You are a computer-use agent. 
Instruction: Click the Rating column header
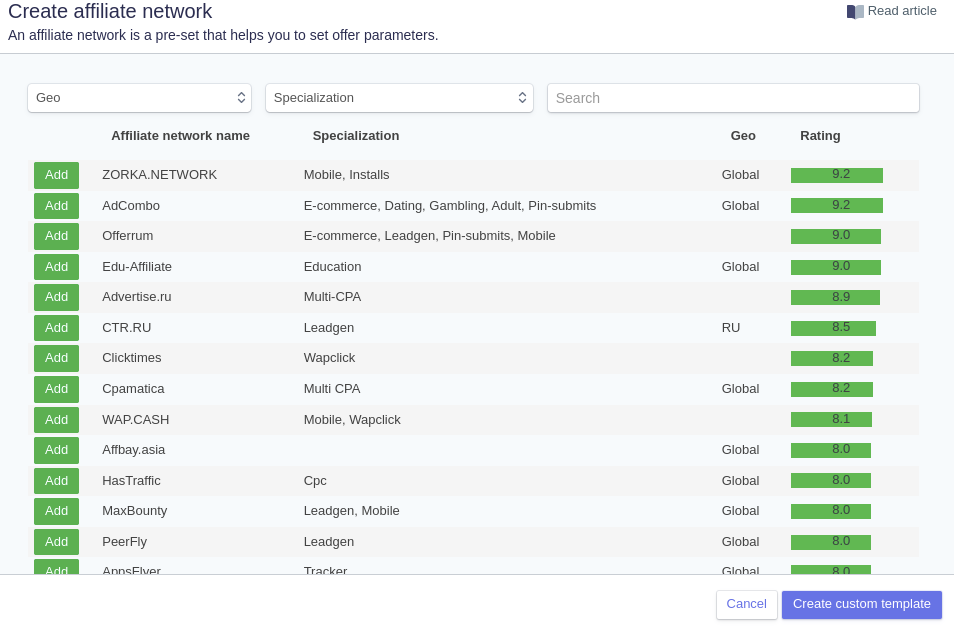coord(820,136)
